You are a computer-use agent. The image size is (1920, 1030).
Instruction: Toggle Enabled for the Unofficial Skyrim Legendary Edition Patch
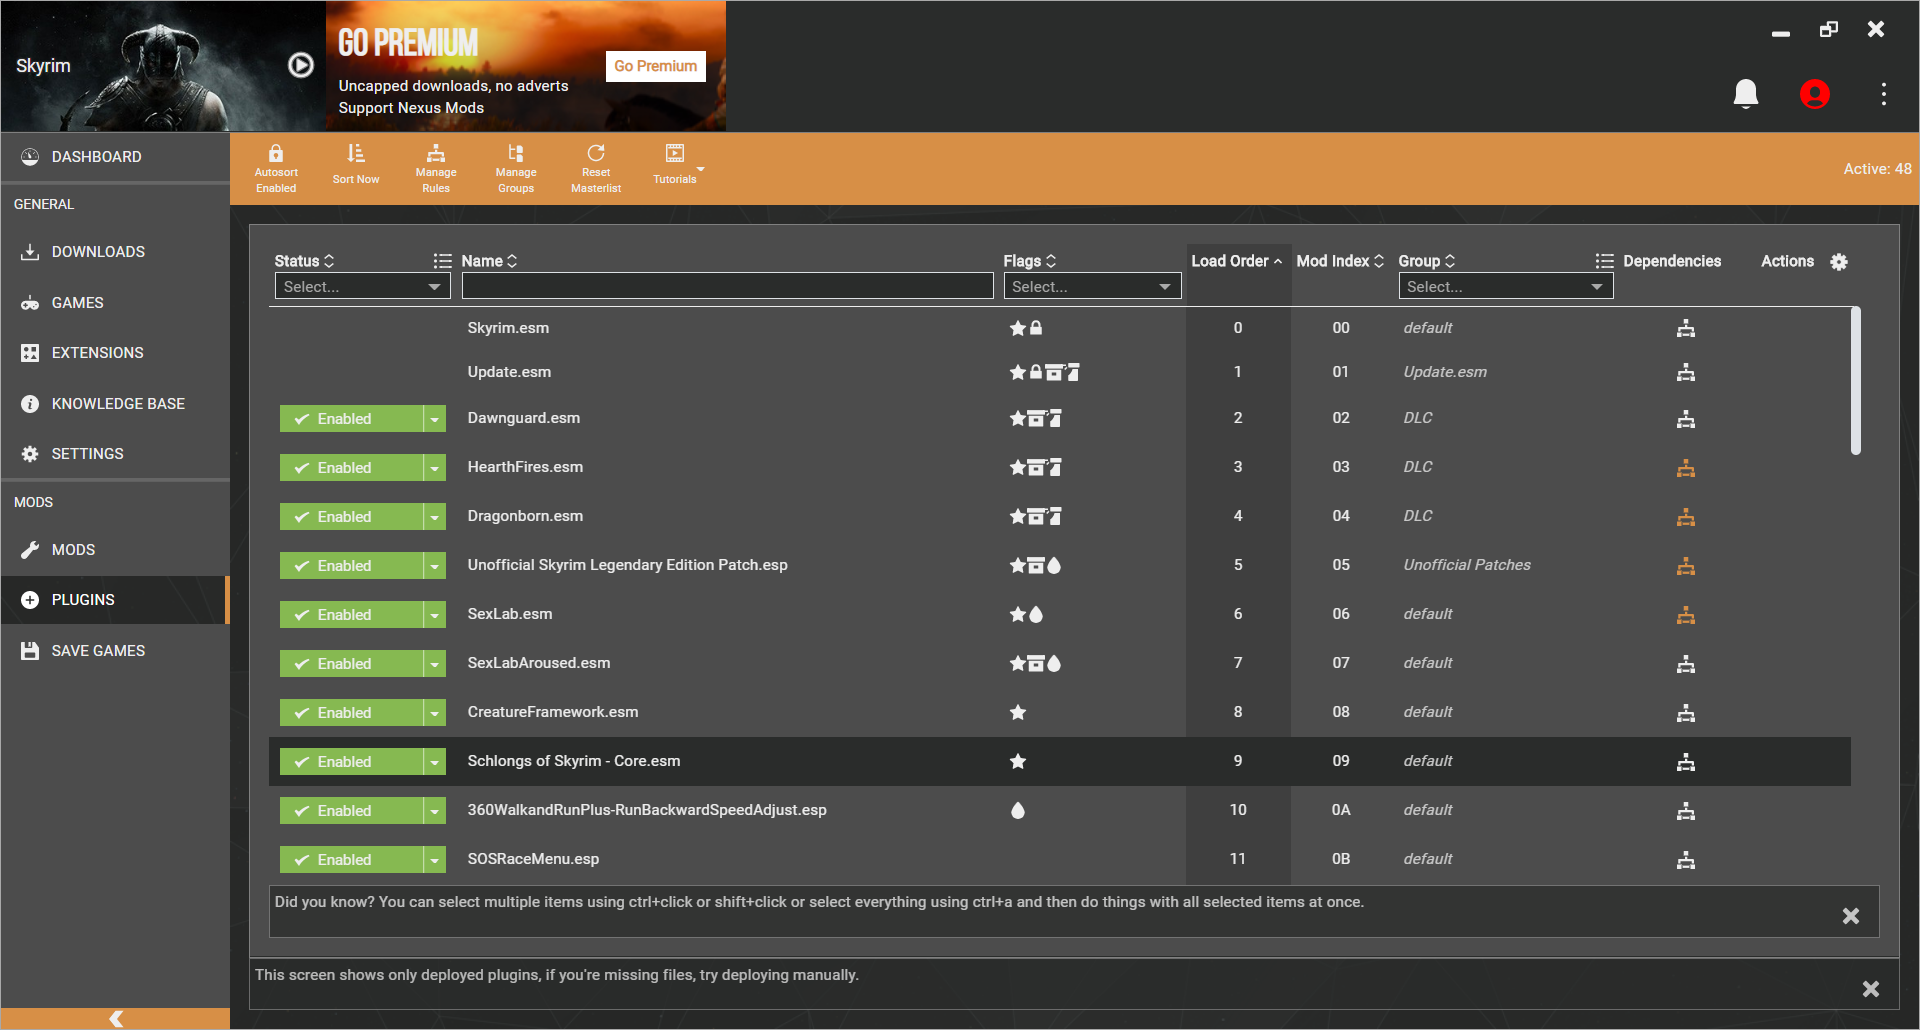click(x=351, y=566)
